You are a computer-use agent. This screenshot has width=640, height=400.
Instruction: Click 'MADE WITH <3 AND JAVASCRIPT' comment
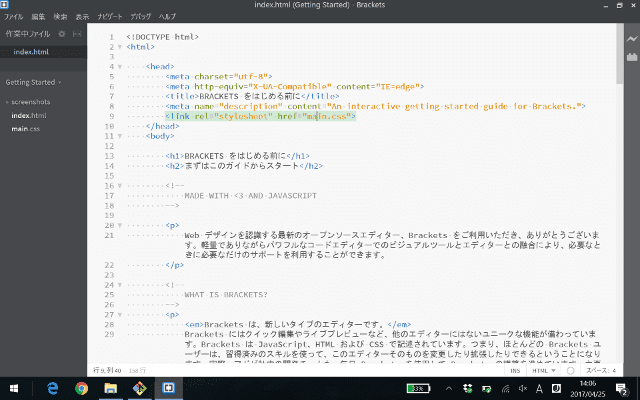251,196
